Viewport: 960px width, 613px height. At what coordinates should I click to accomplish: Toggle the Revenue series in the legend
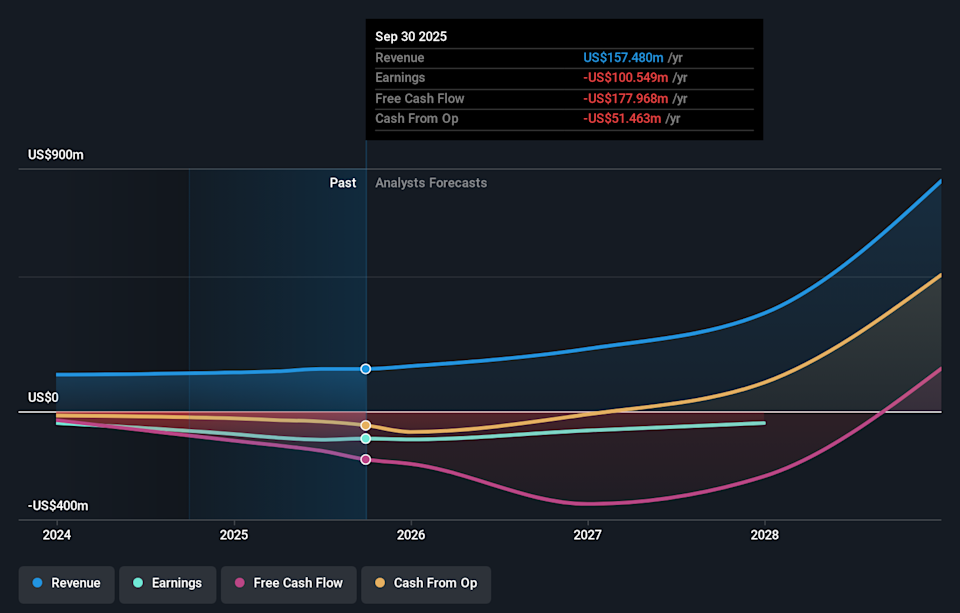(66, 583)
